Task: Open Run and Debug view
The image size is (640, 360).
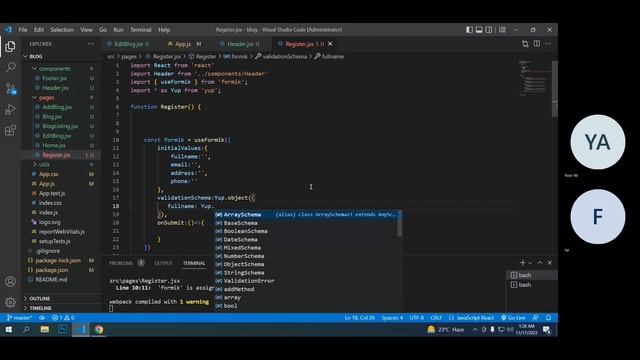Action: 10,109
